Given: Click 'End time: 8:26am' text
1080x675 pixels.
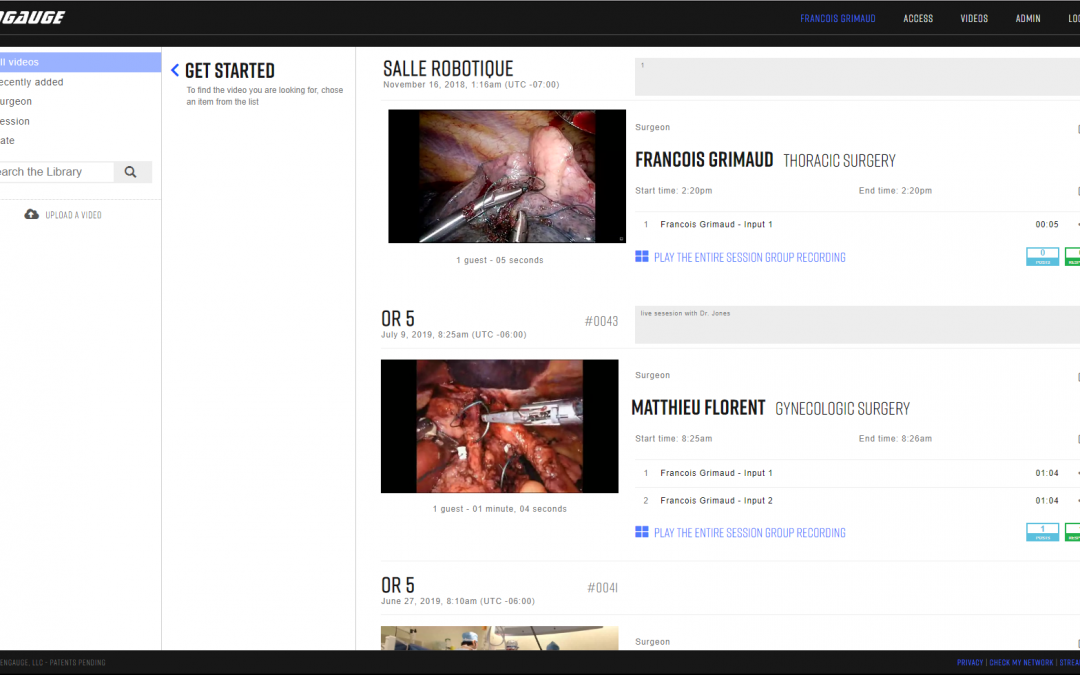Looking at the screenshot, I should (895, 439).
